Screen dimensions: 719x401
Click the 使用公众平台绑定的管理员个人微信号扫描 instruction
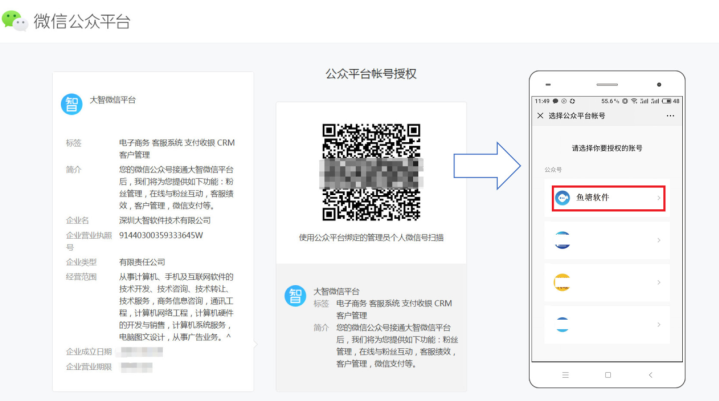tap(371, 237)
